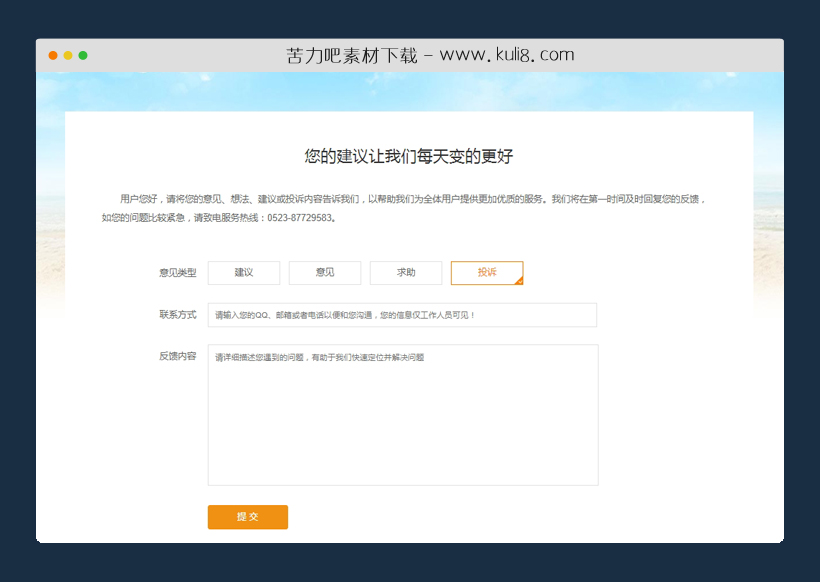
Task: Click the heading 您的建议让我们每天变的更好
Action: [x=410, y=156]
